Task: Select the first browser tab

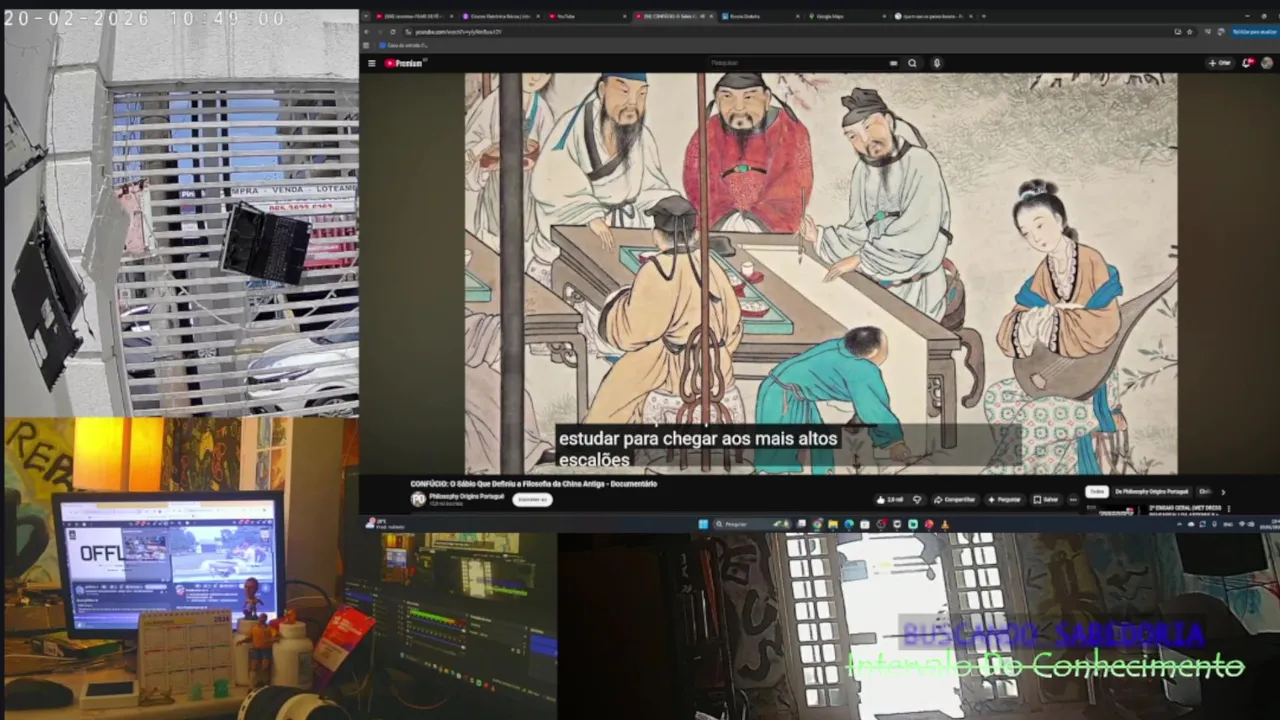Action: coord(415,16)
